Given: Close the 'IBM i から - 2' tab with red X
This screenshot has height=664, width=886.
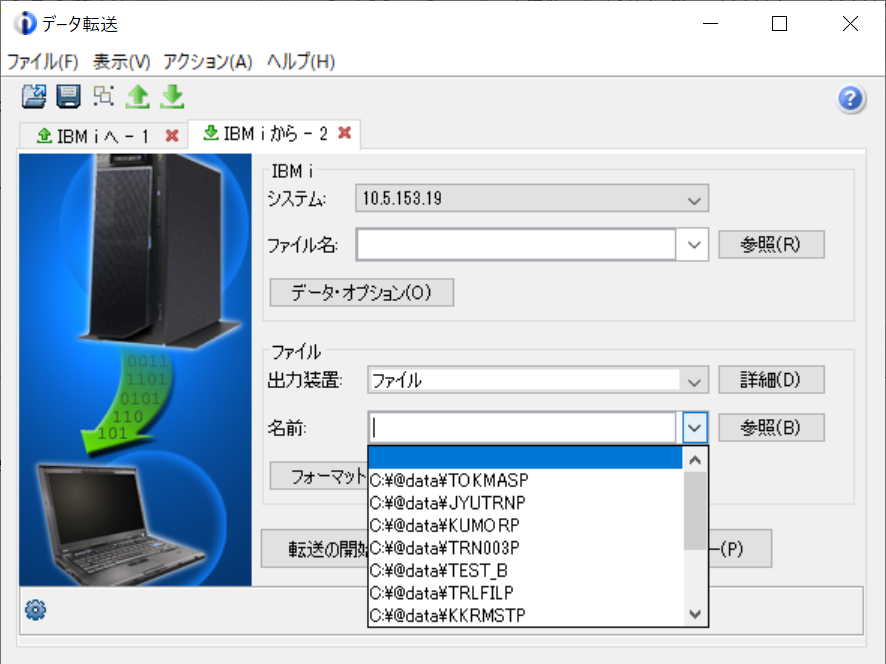Looking at the screenshot, I should (x=345, y=133).
